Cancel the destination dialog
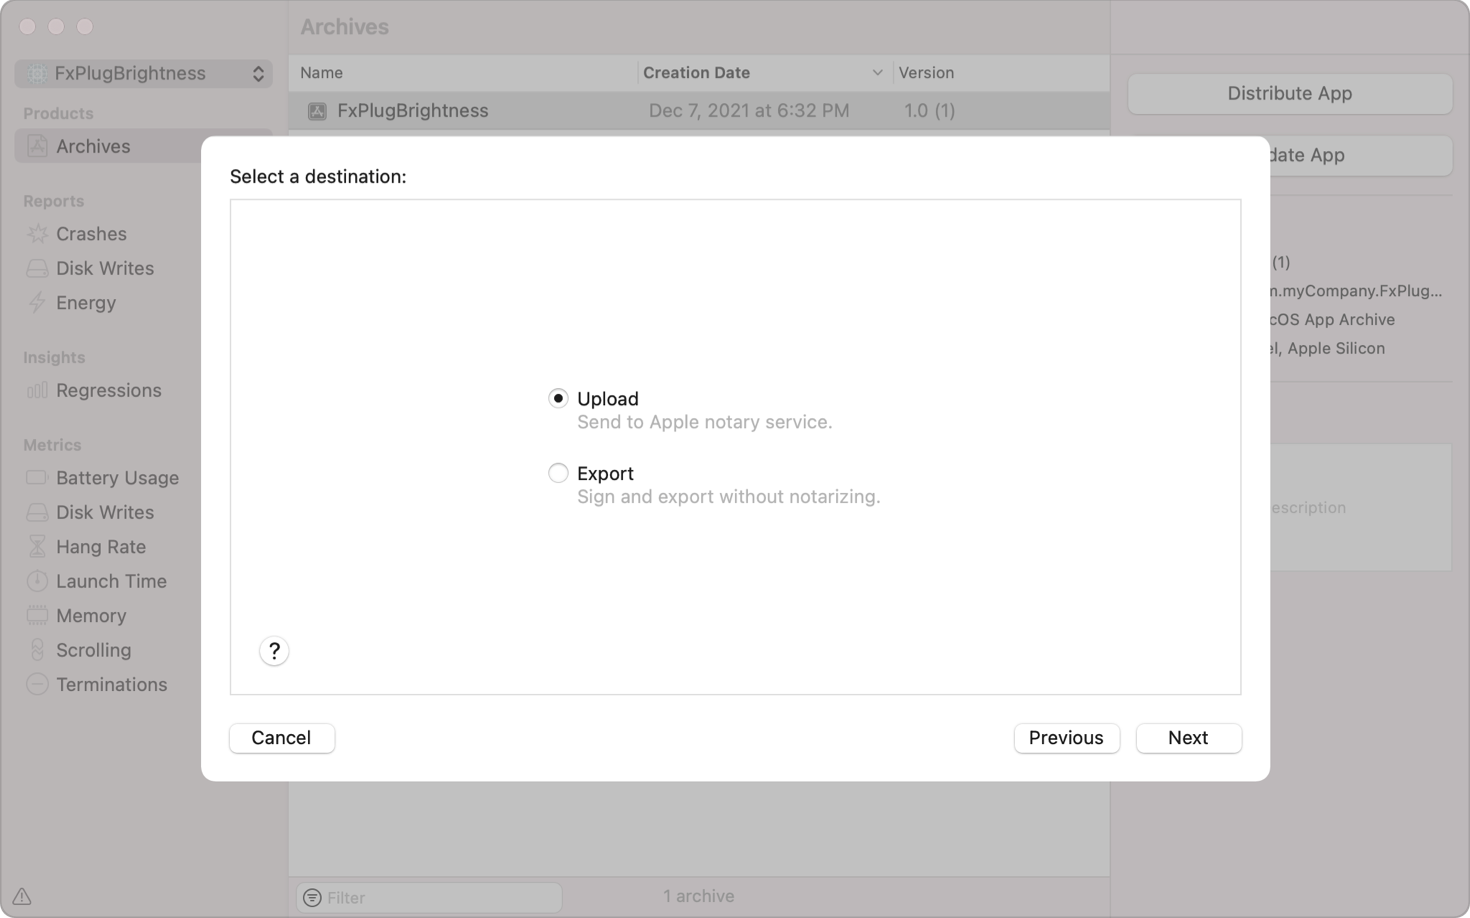 coord(281,738)
